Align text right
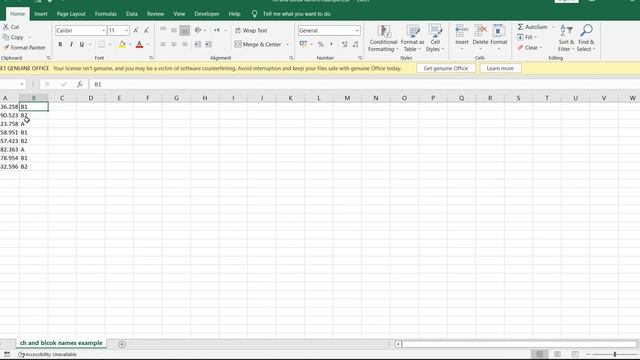 pos(184,44)
